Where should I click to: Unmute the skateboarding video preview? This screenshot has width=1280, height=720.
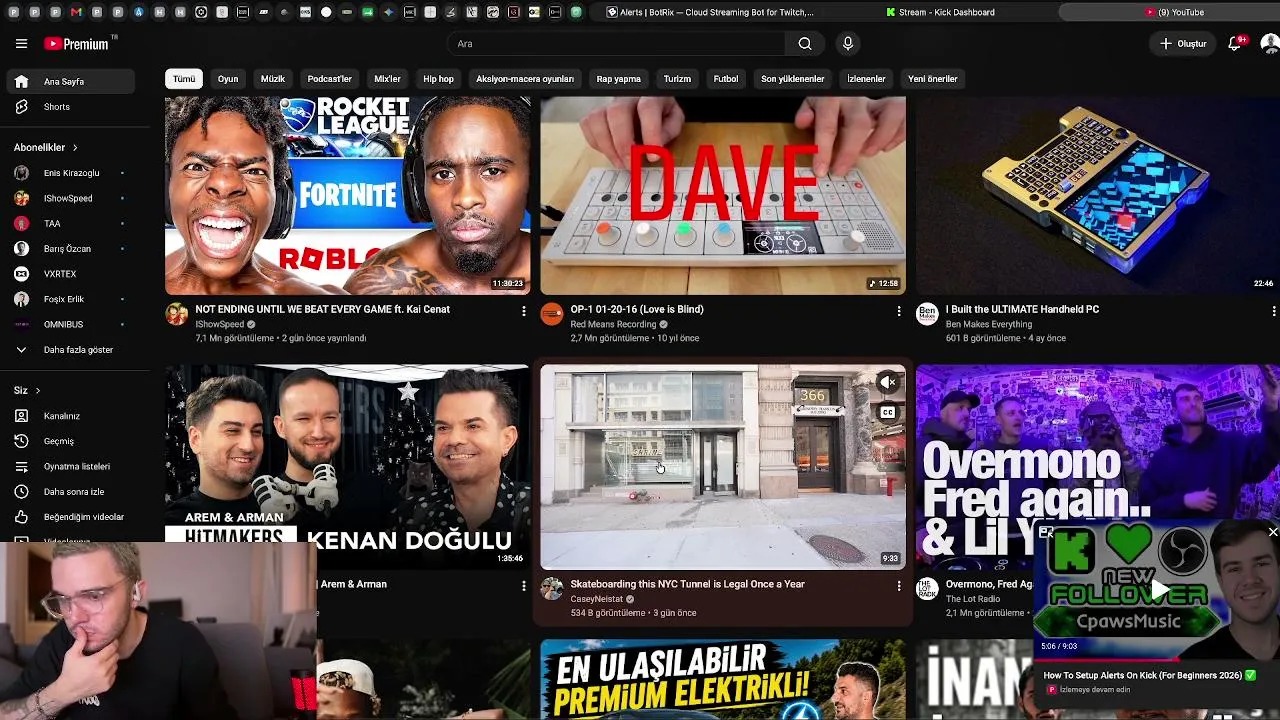pos(888,382)
